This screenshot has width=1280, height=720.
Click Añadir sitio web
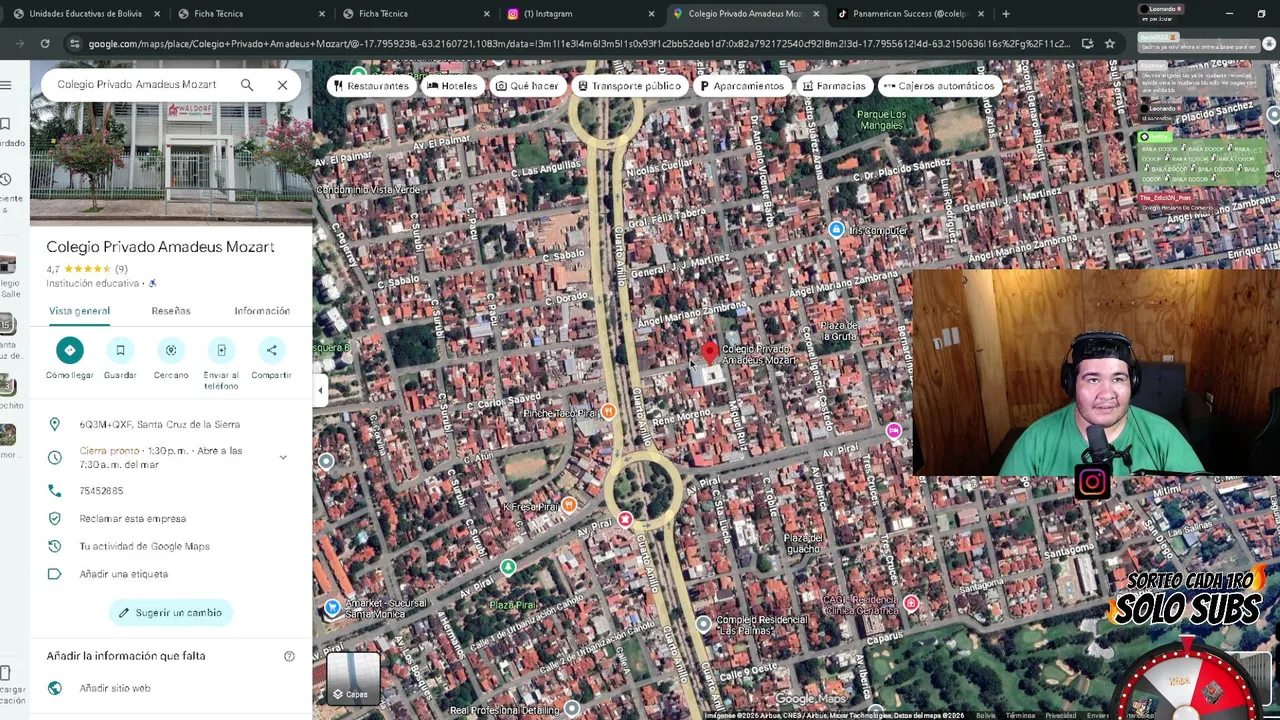[115, 688]
